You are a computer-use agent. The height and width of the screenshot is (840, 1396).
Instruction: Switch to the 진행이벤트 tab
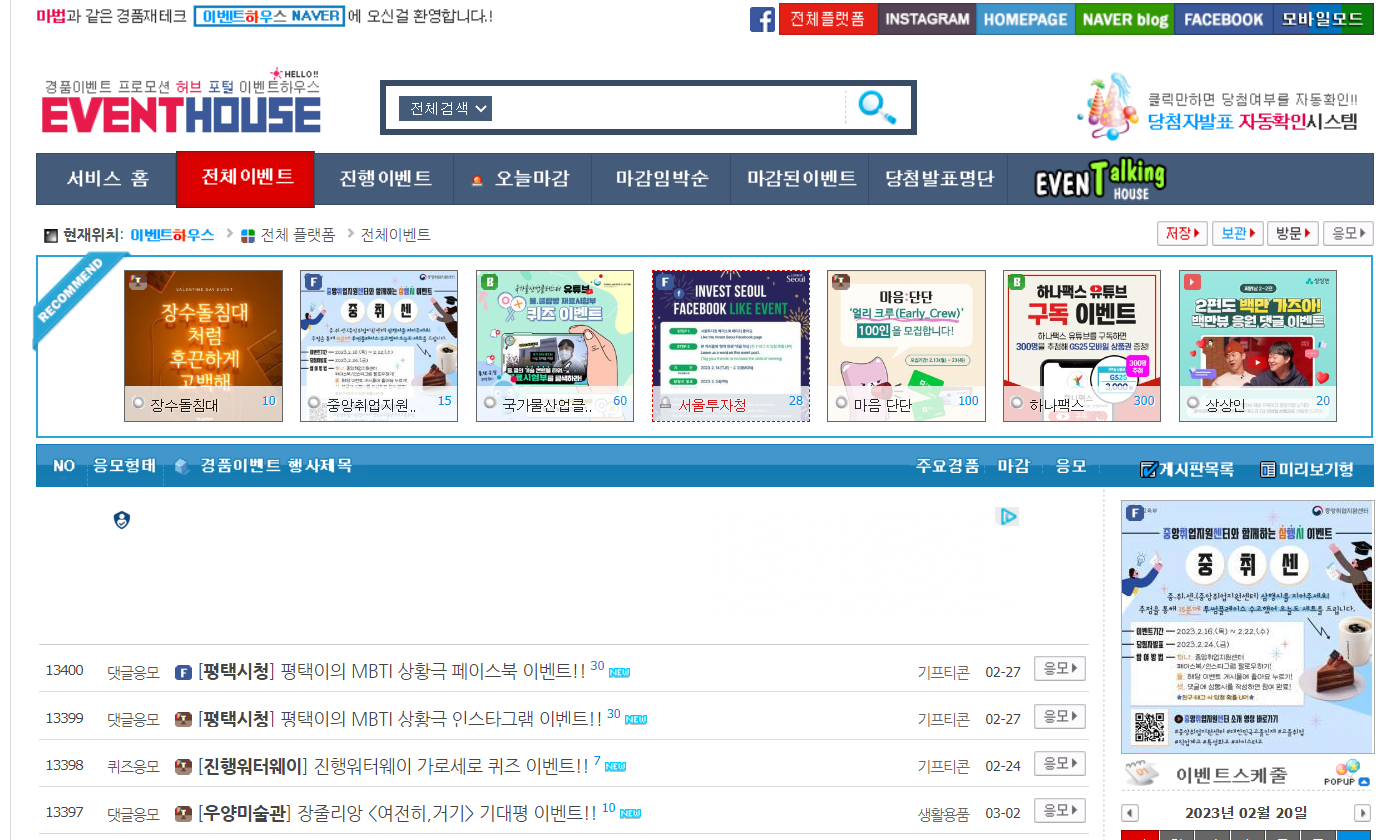tap(386, 179)
